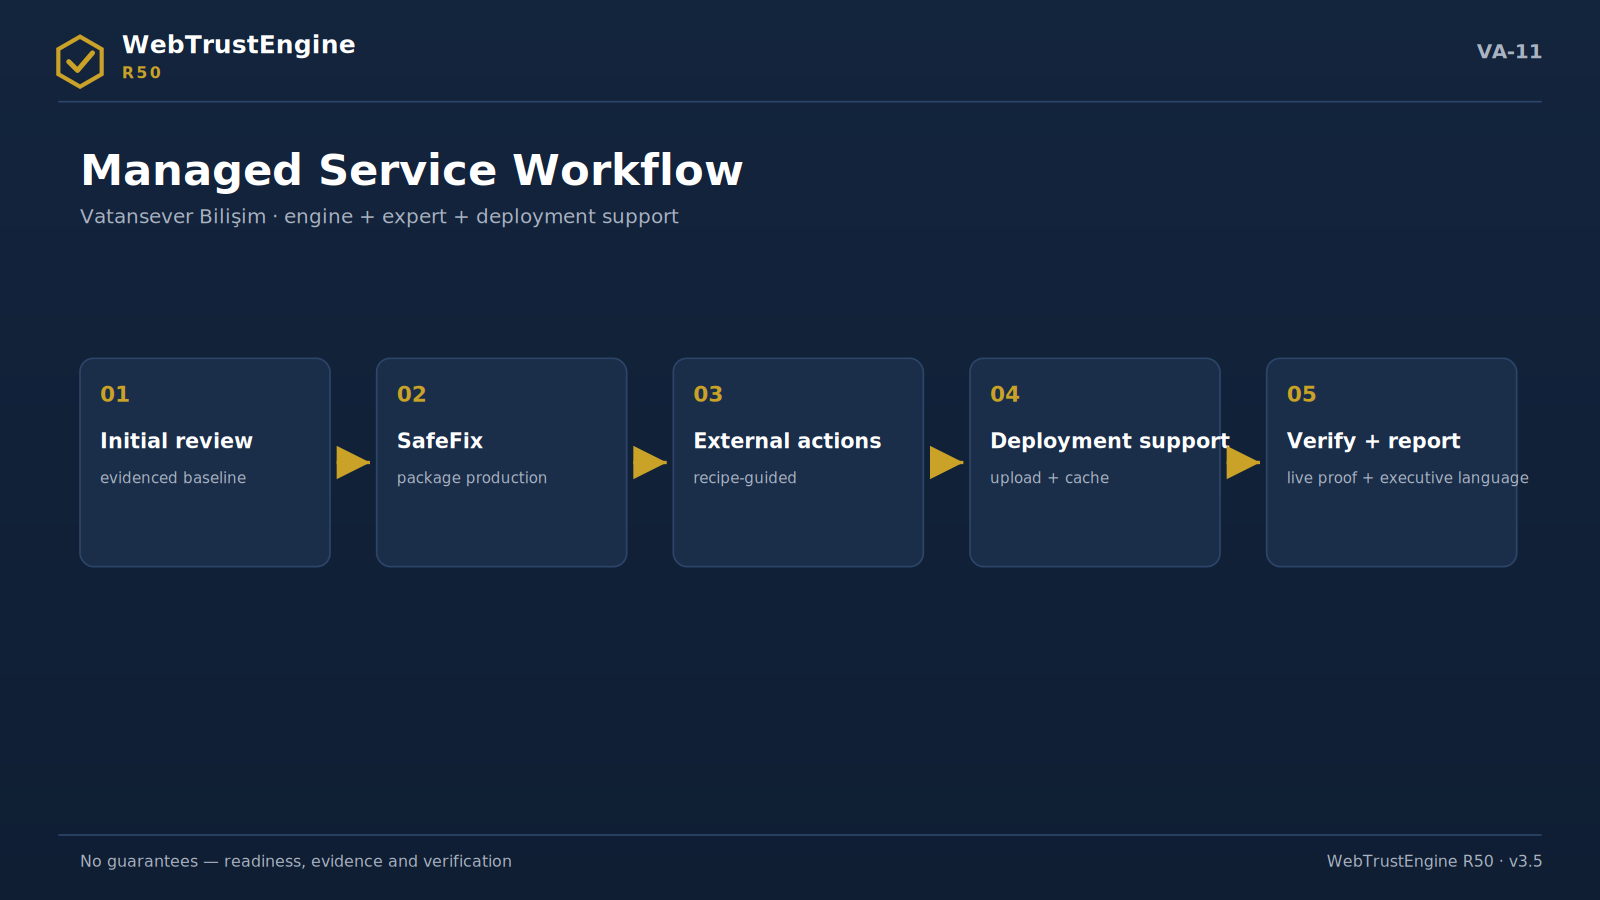Image resolution: width=1600 pixels, height=900 pixels.
Task: Select the External actions card title
Action: [x=787, y=441]
